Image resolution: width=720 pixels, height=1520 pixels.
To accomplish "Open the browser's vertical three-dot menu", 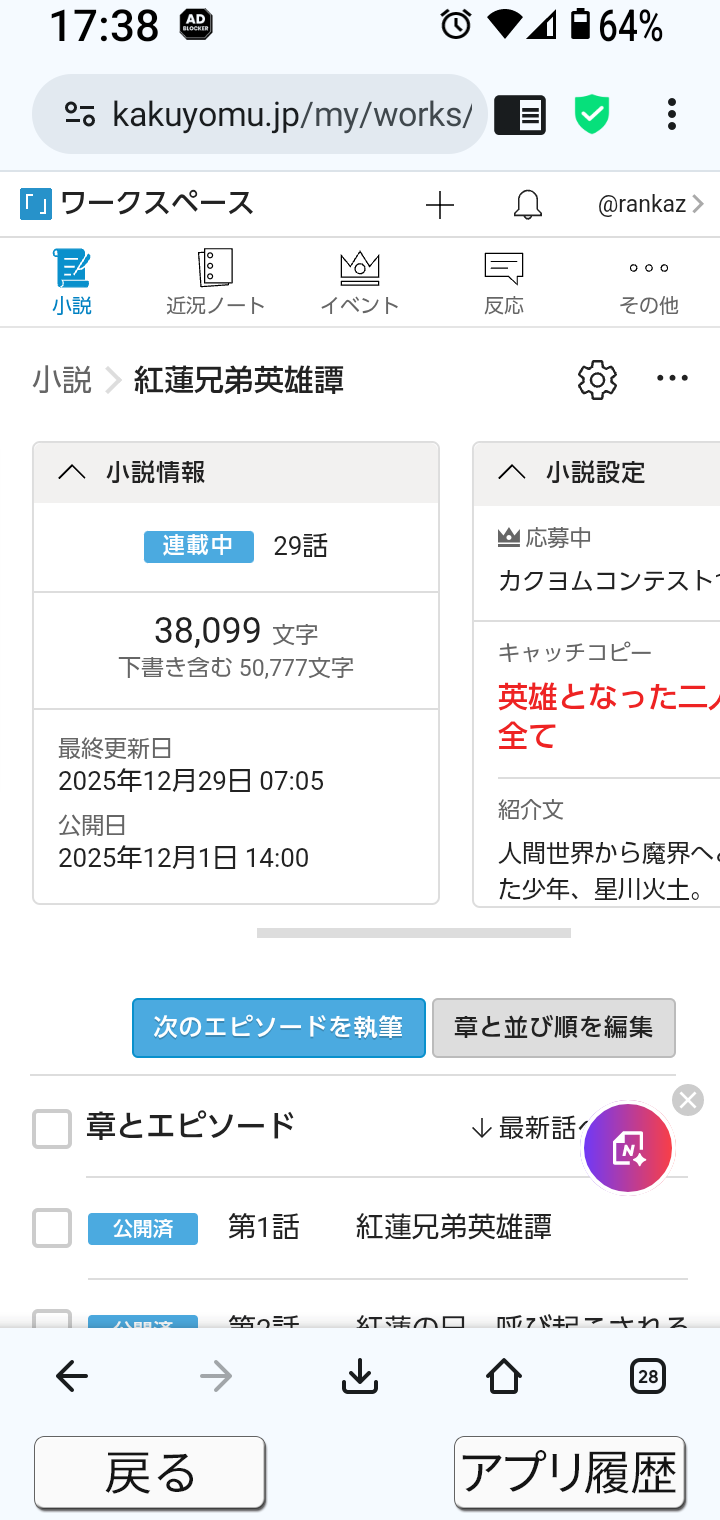I will 672,114.
